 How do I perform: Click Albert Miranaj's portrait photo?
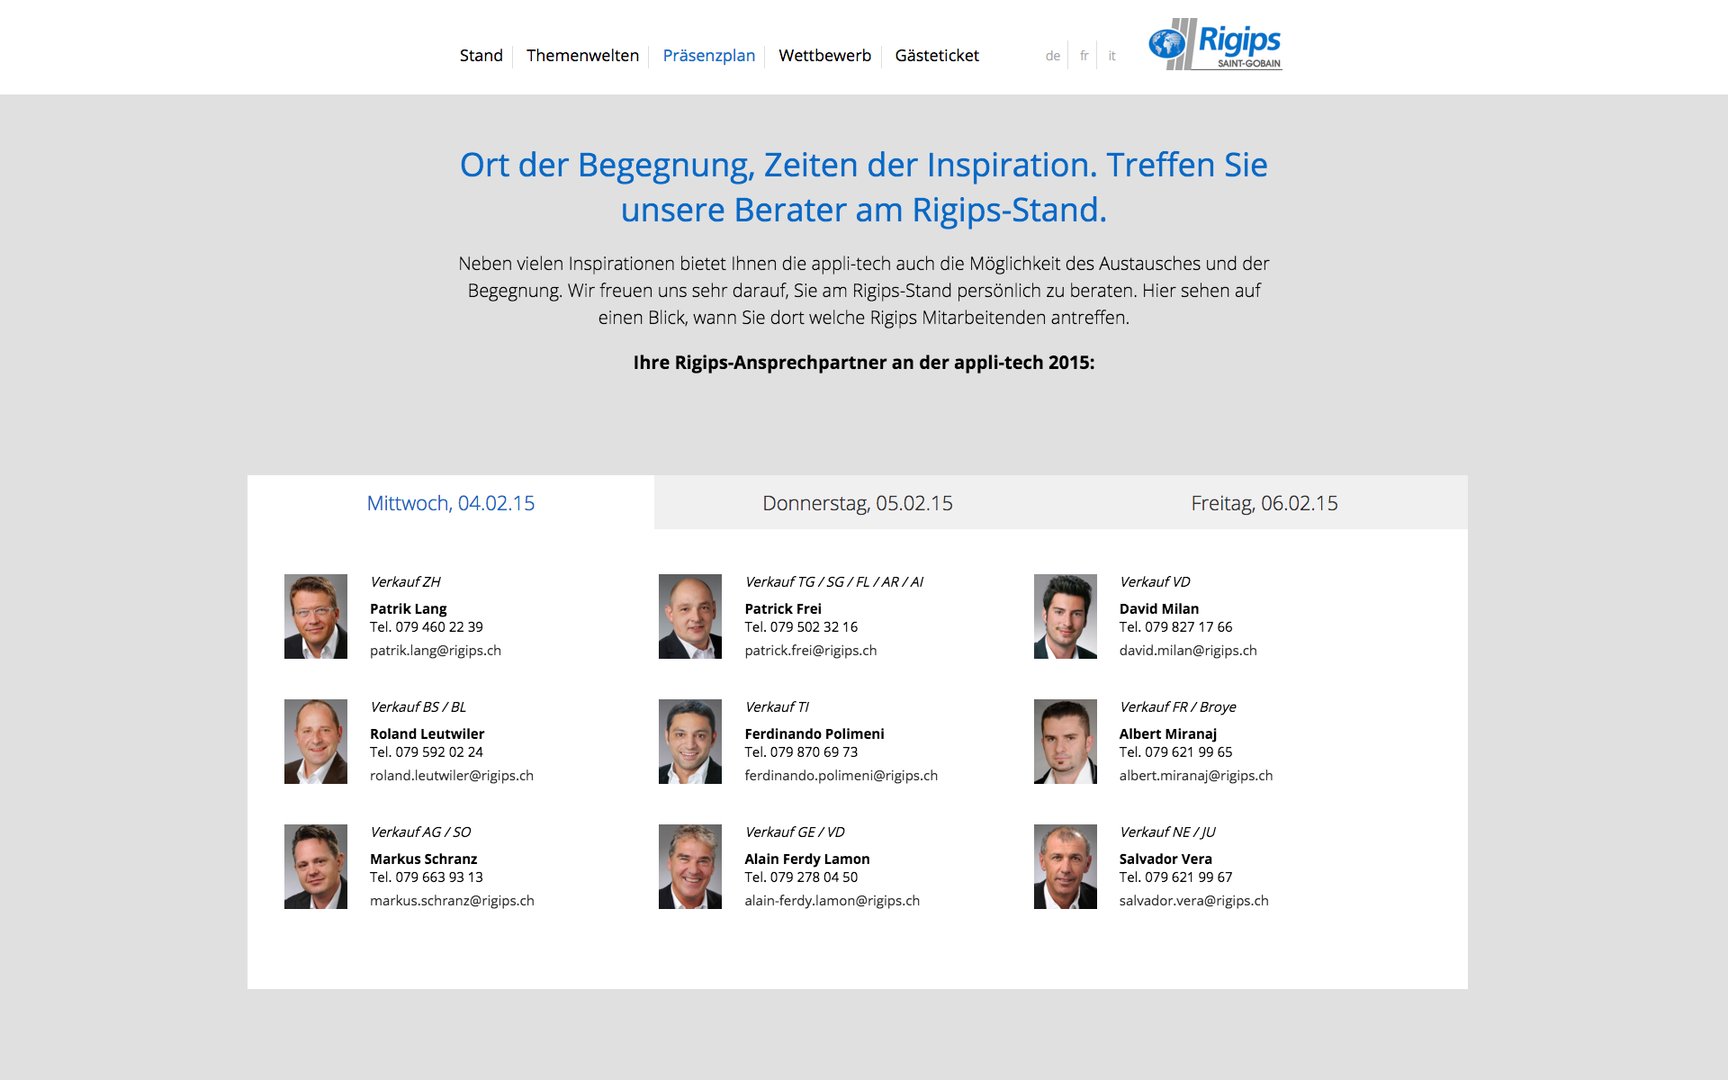click(x=1065, y=741)
